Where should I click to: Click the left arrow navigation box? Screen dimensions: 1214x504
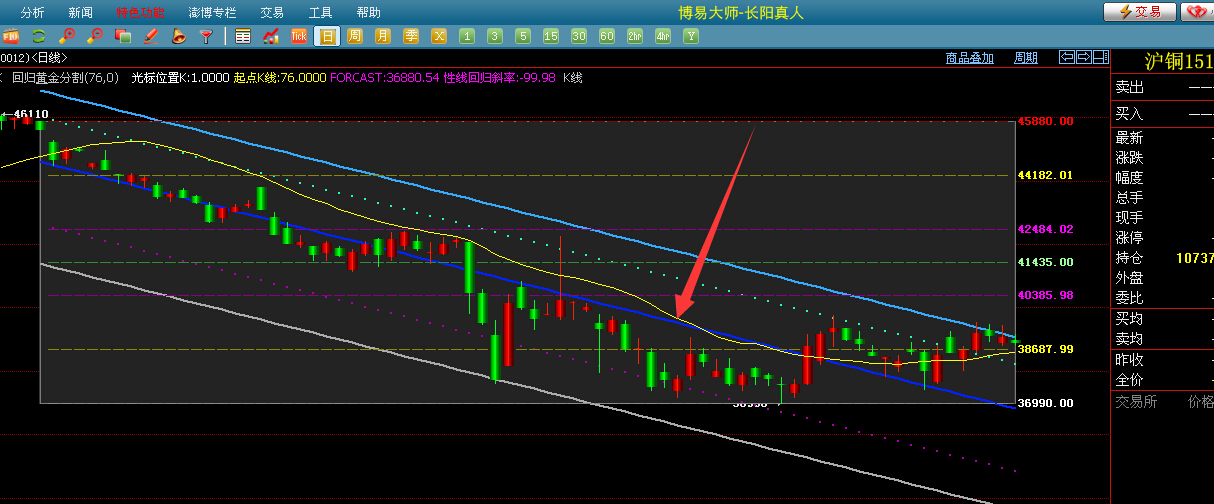(1067, 57)
